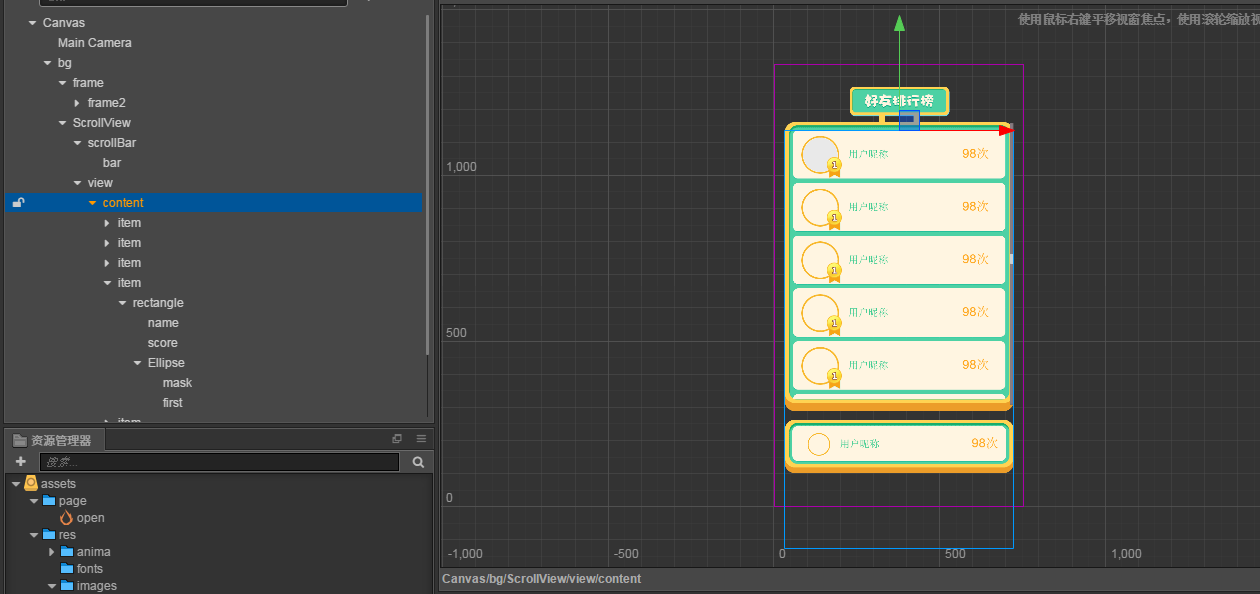Click the hierarchy panel vertical scrollbar
Viewport: 1260px width, 594px height.
click(x=428, y=180)
